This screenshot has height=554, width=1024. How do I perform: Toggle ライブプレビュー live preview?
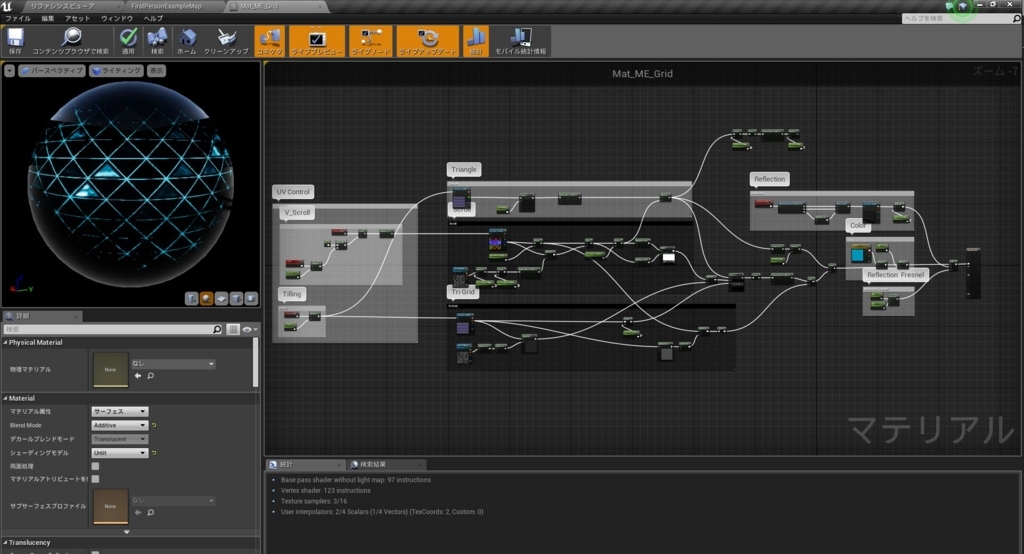click(x=317, y=41)
